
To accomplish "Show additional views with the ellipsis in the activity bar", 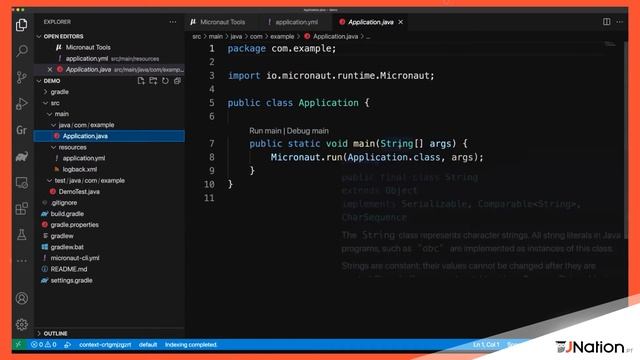I will click(22, 260).
